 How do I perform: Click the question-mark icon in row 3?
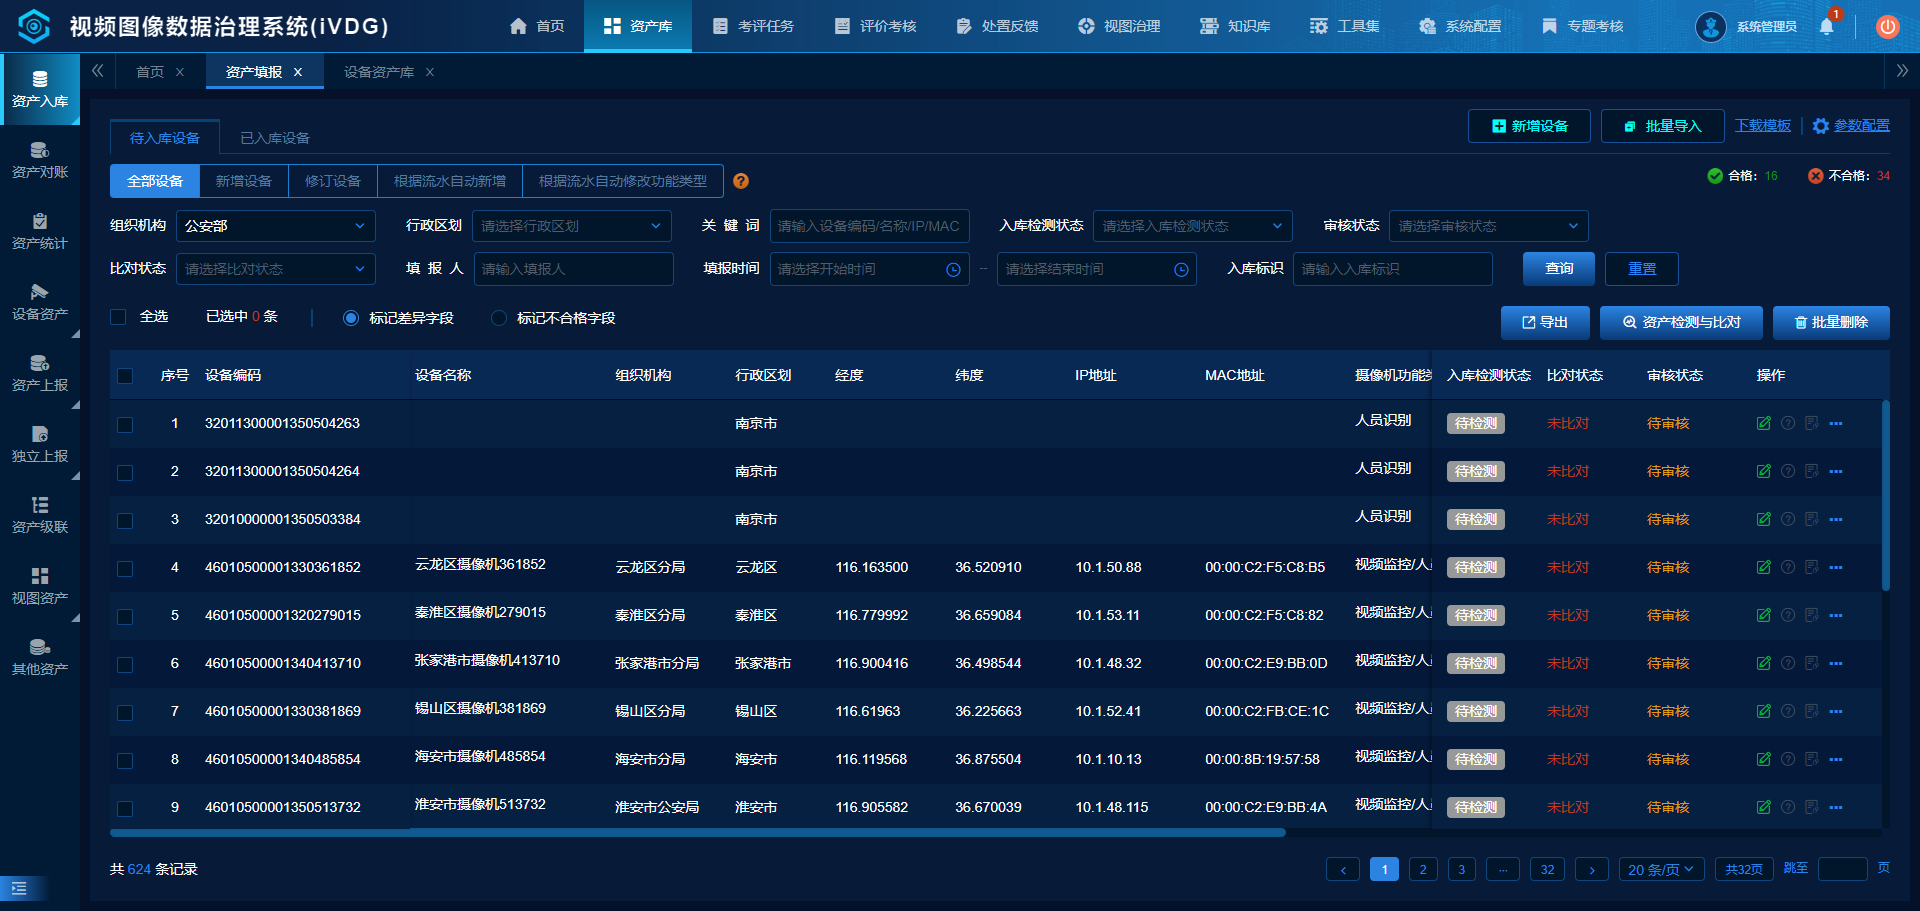(1788, 519)
